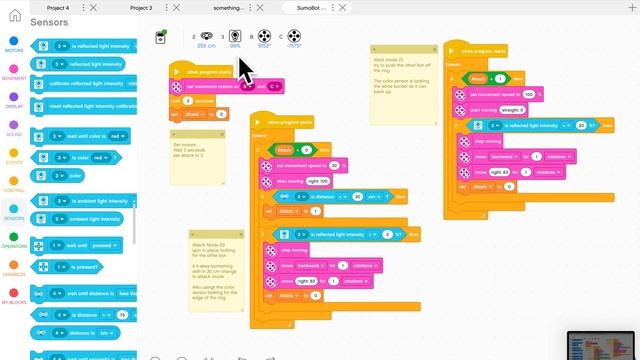The height and width of the screenshot is (360, 640).
Task: Select palette port 3 'color' reporter block
Action: [57, 176]
